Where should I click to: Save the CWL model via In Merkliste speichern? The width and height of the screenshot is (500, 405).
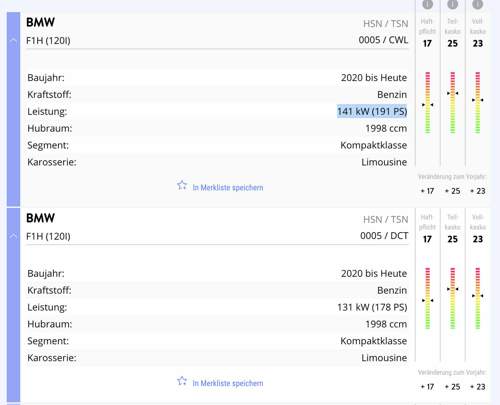[228, 188]
